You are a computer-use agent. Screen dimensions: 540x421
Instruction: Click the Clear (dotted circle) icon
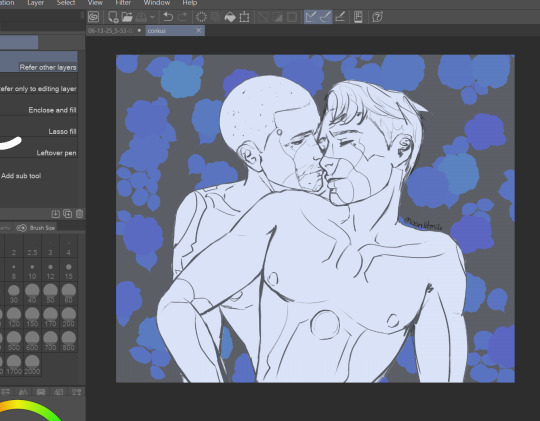click(x=201, y=17)
